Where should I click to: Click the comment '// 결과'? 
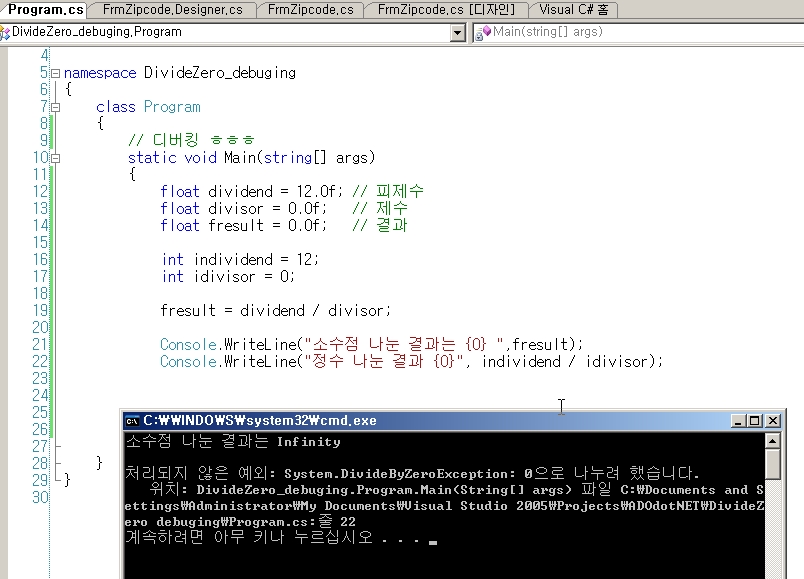coord(380,226)
